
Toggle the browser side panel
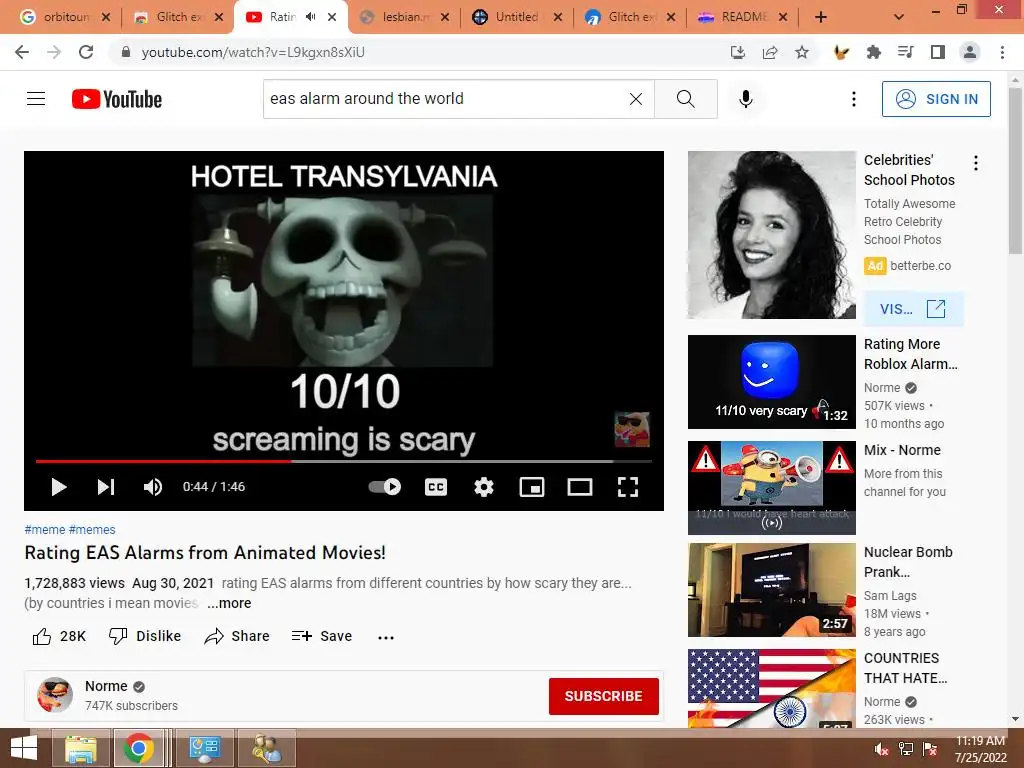click(x=938, y=52)
